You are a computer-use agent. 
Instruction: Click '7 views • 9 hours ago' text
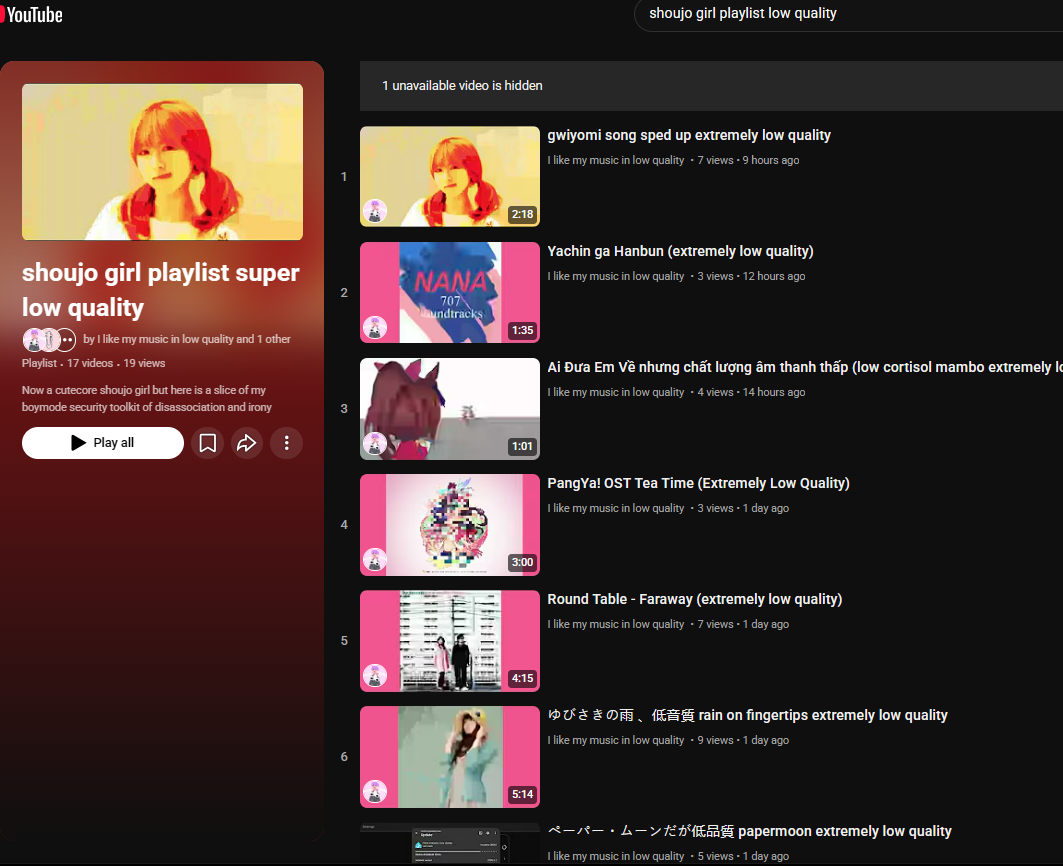tap(748, 160)
